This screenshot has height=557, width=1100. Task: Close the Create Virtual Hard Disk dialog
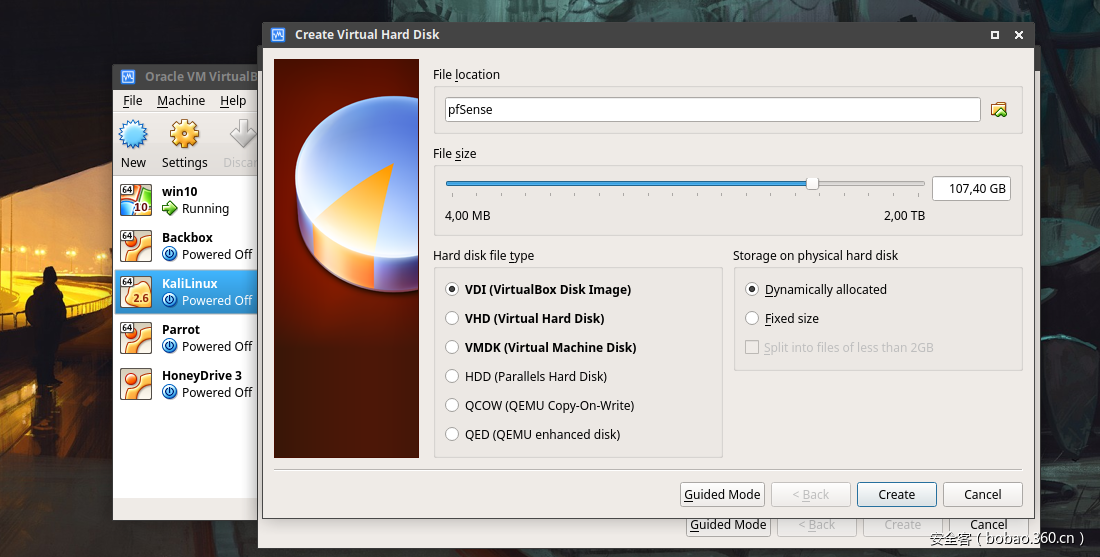[1019, 35]
